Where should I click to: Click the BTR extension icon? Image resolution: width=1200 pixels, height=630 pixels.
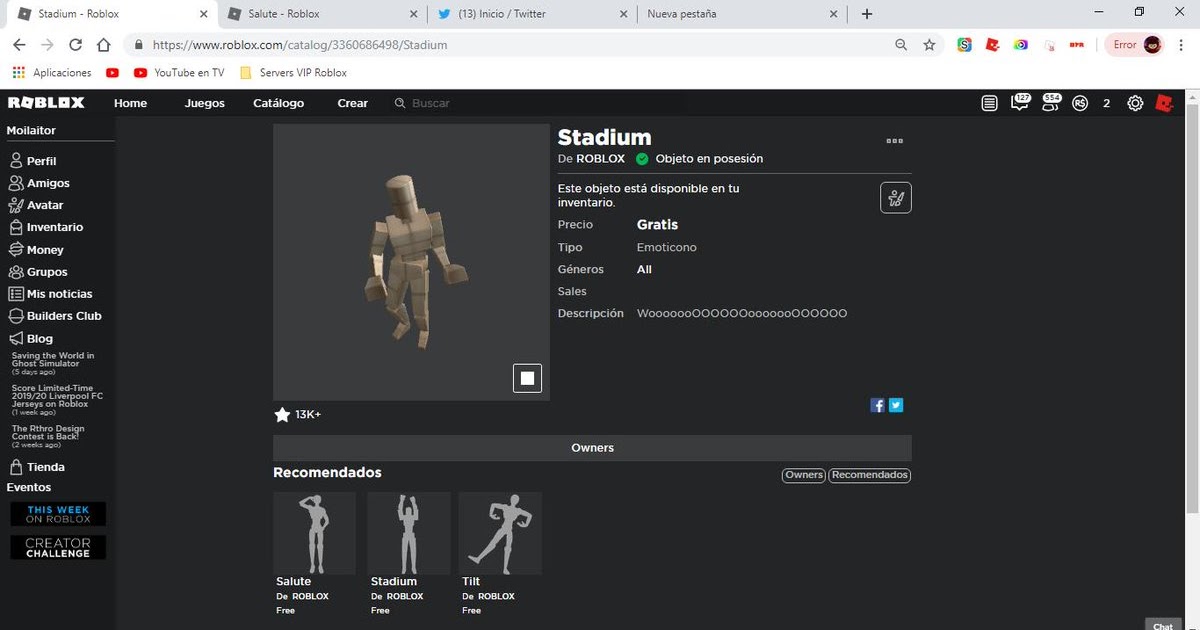[x=1077, y=45]
